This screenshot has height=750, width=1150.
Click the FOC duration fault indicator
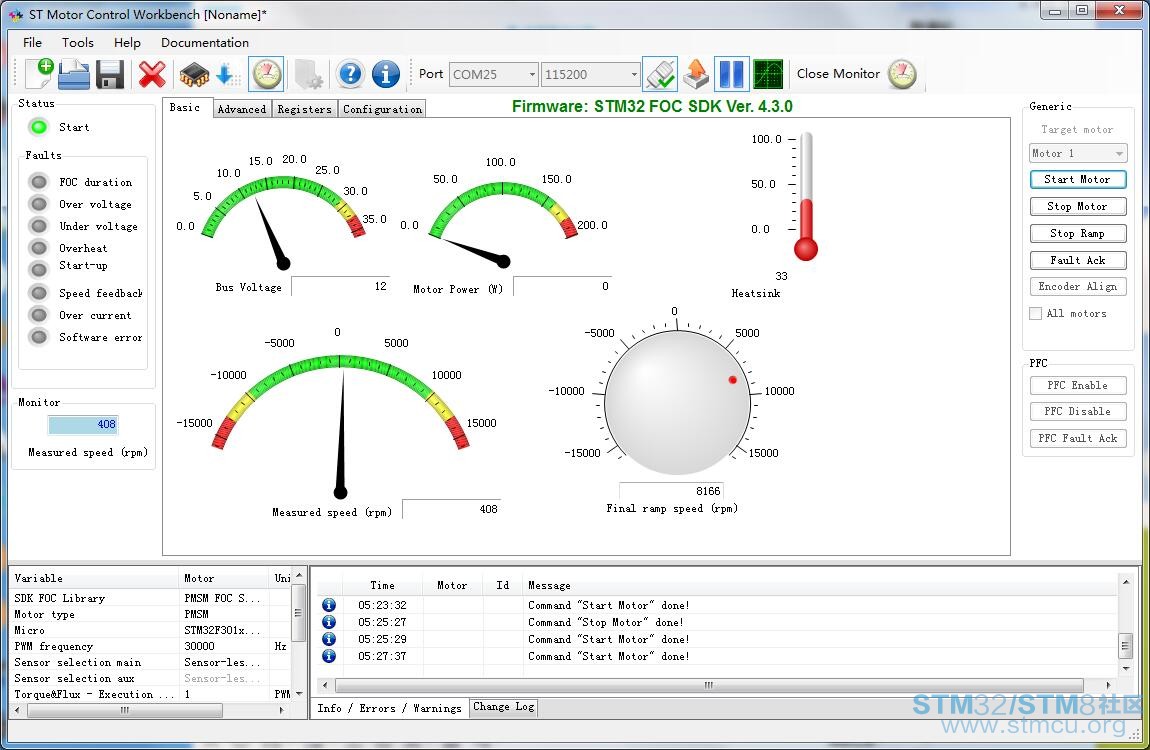tap(38, 182)
